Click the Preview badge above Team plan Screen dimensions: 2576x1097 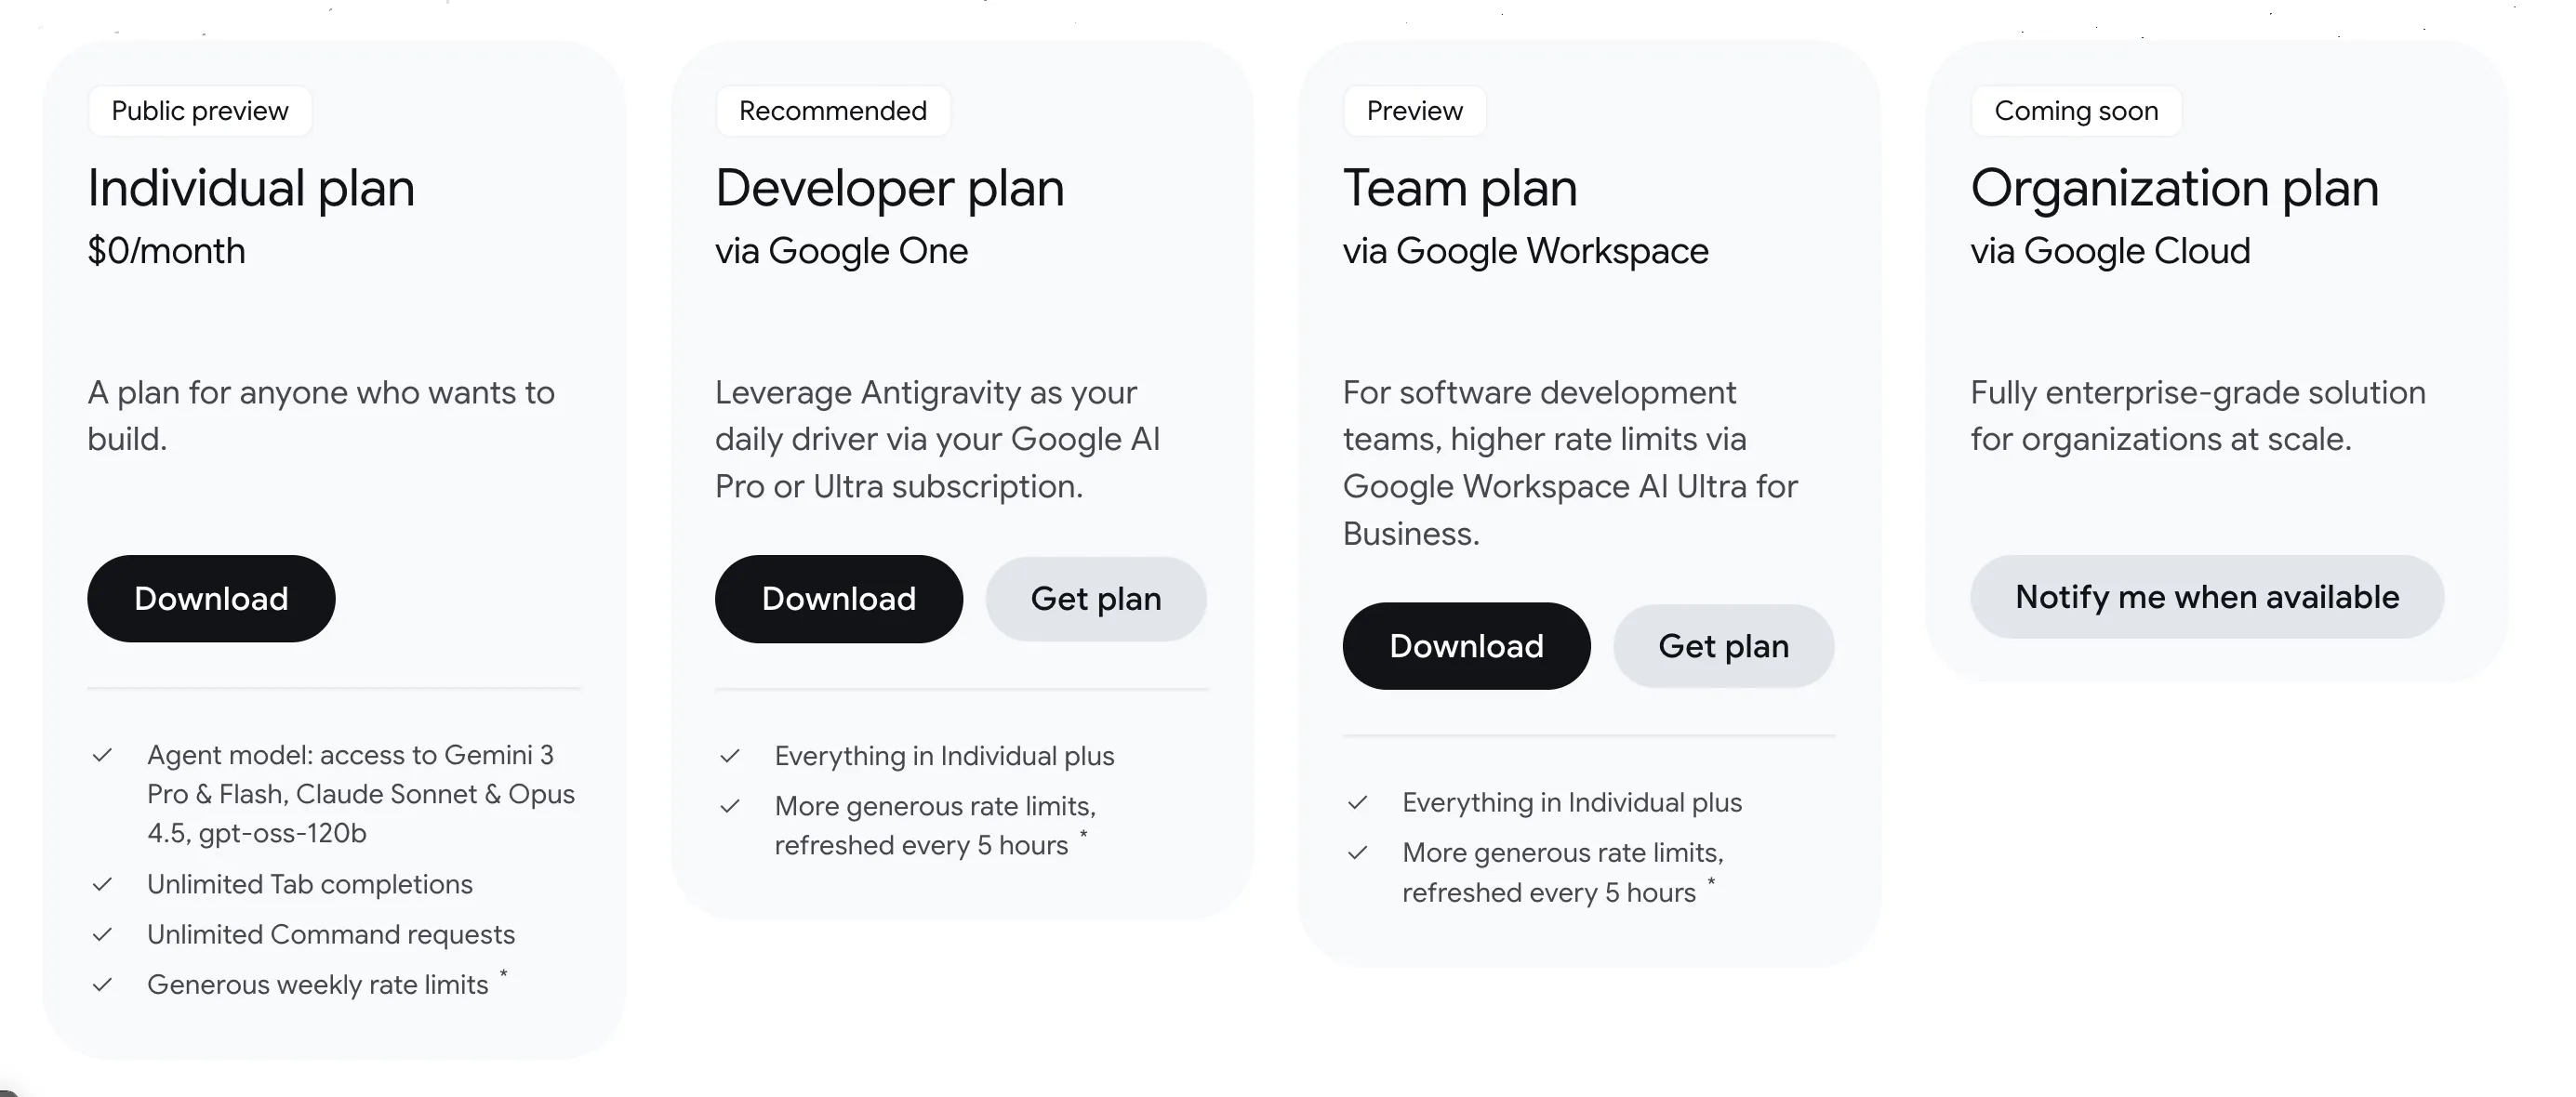(1414, 111)
